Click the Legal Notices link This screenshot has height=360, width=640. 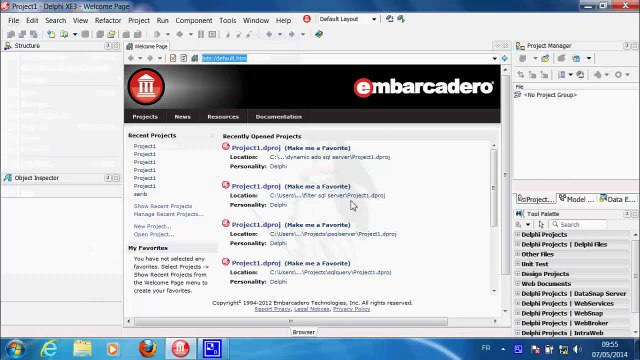point(311,309)
